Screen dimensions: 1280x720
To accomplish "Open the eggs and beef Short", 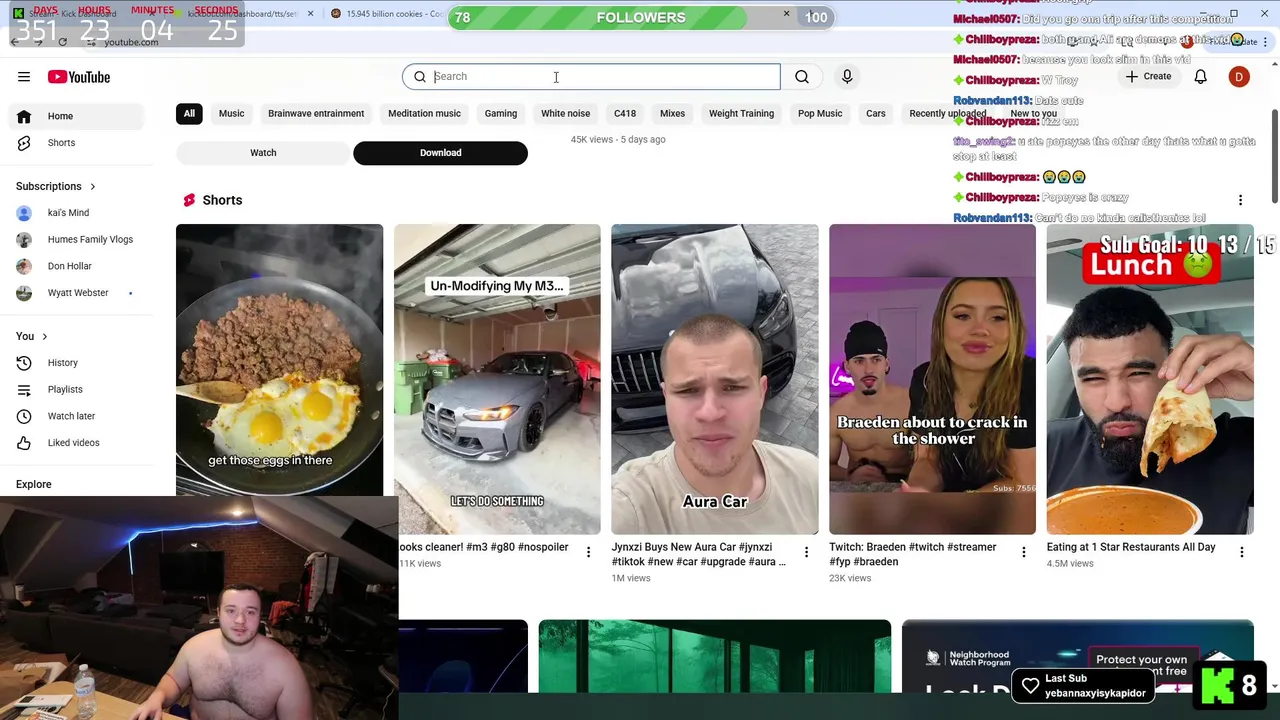I will pyautogui.click(x=279, y=360).
